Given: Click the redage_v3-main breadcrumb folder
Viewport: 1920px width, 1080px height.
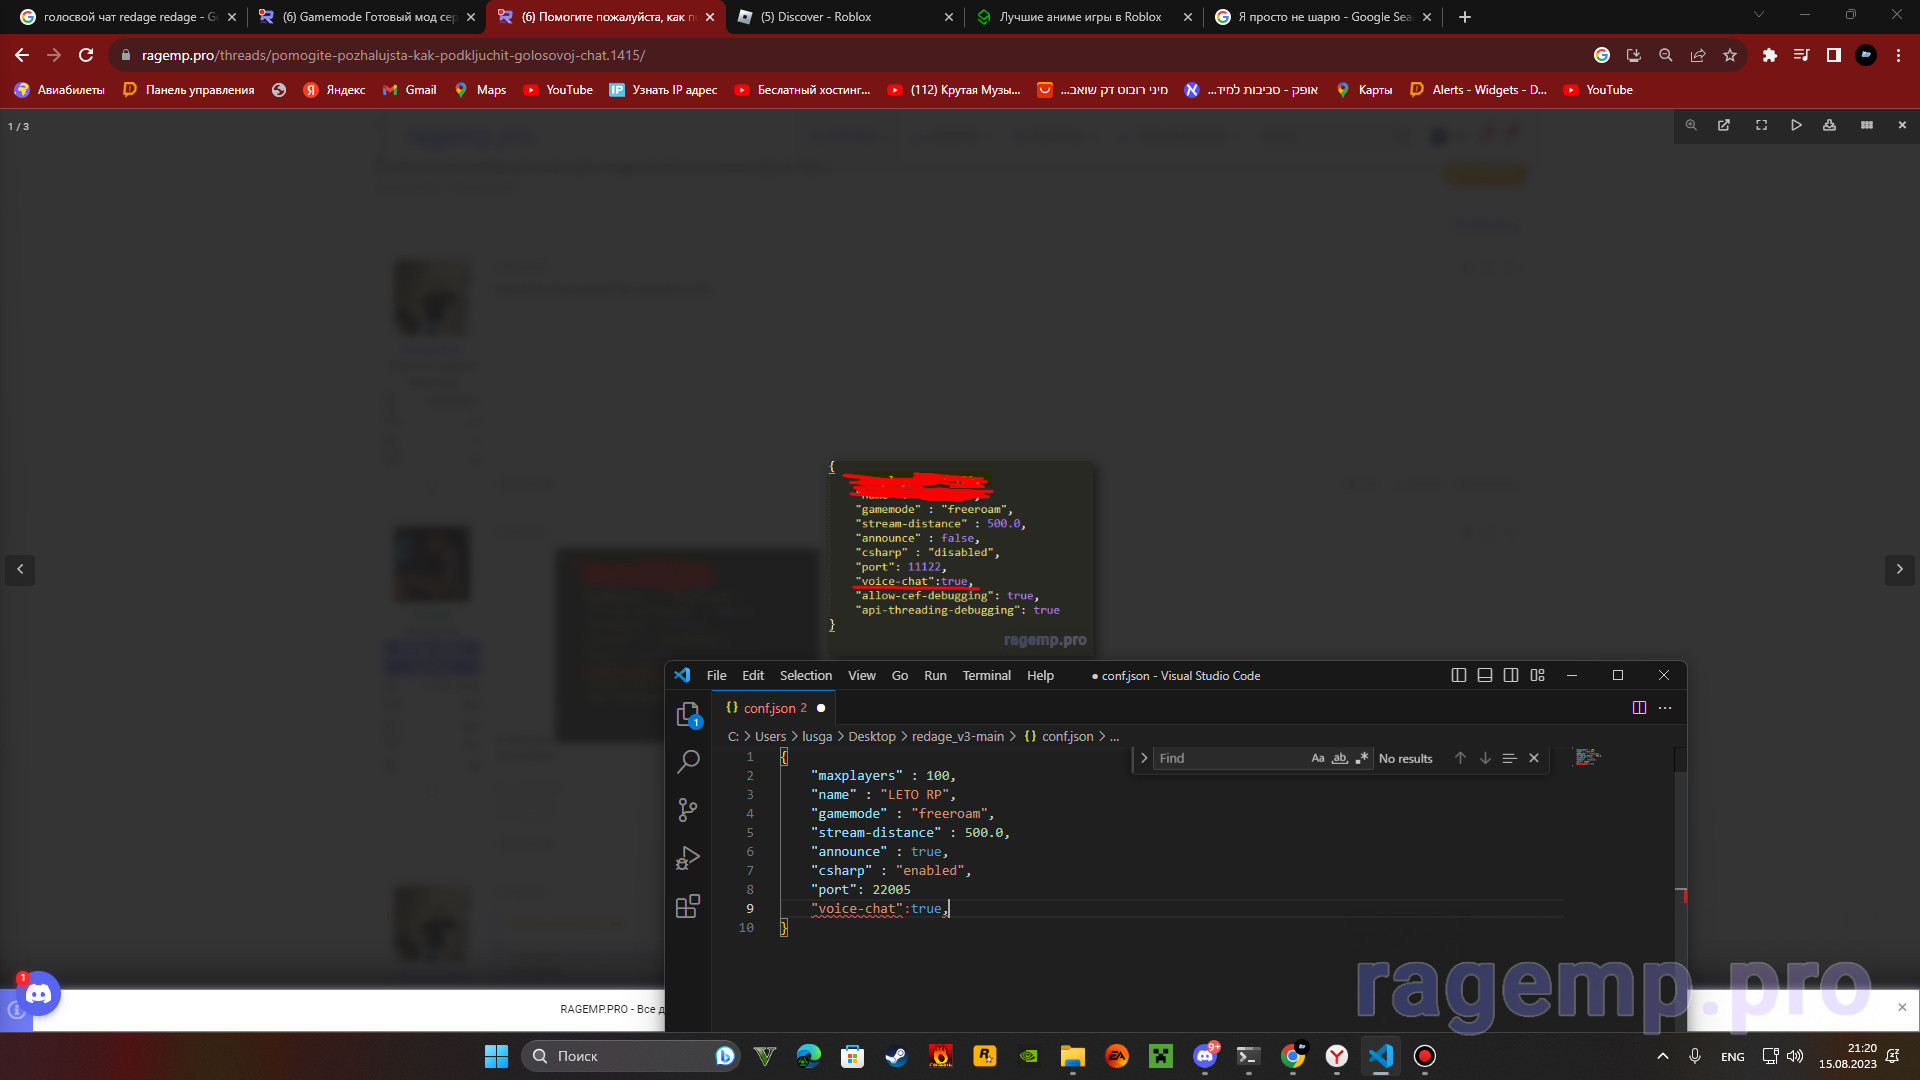Looking at the screenshot, I should (x=957, y=736).
